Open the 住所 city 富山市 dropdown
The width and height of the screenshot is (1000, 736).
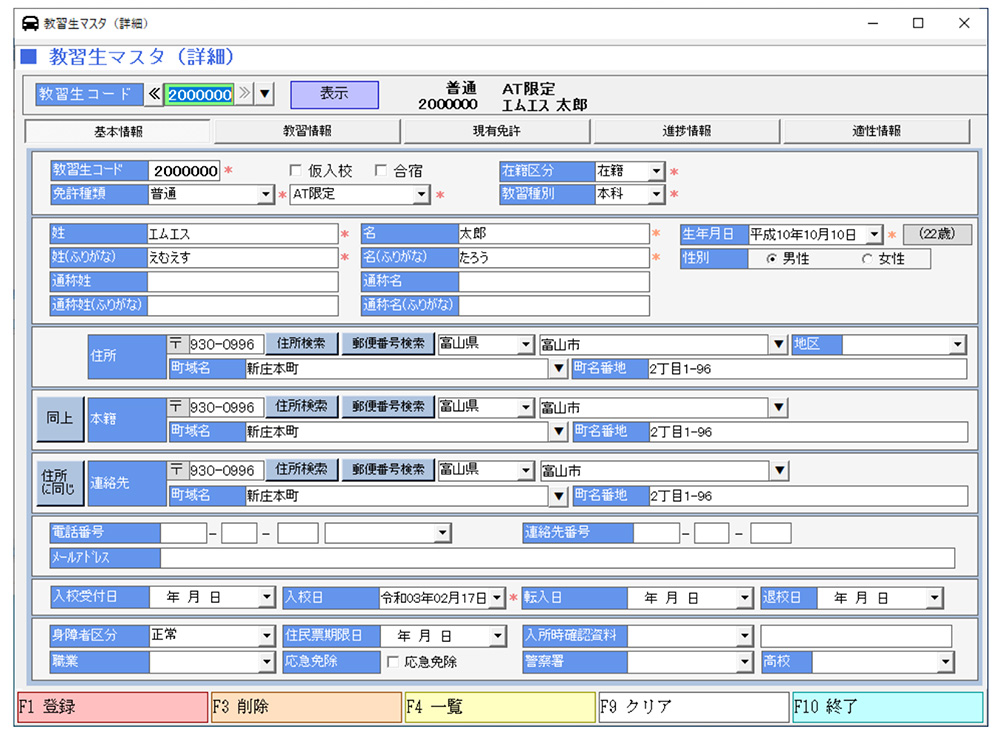point(779,344)
